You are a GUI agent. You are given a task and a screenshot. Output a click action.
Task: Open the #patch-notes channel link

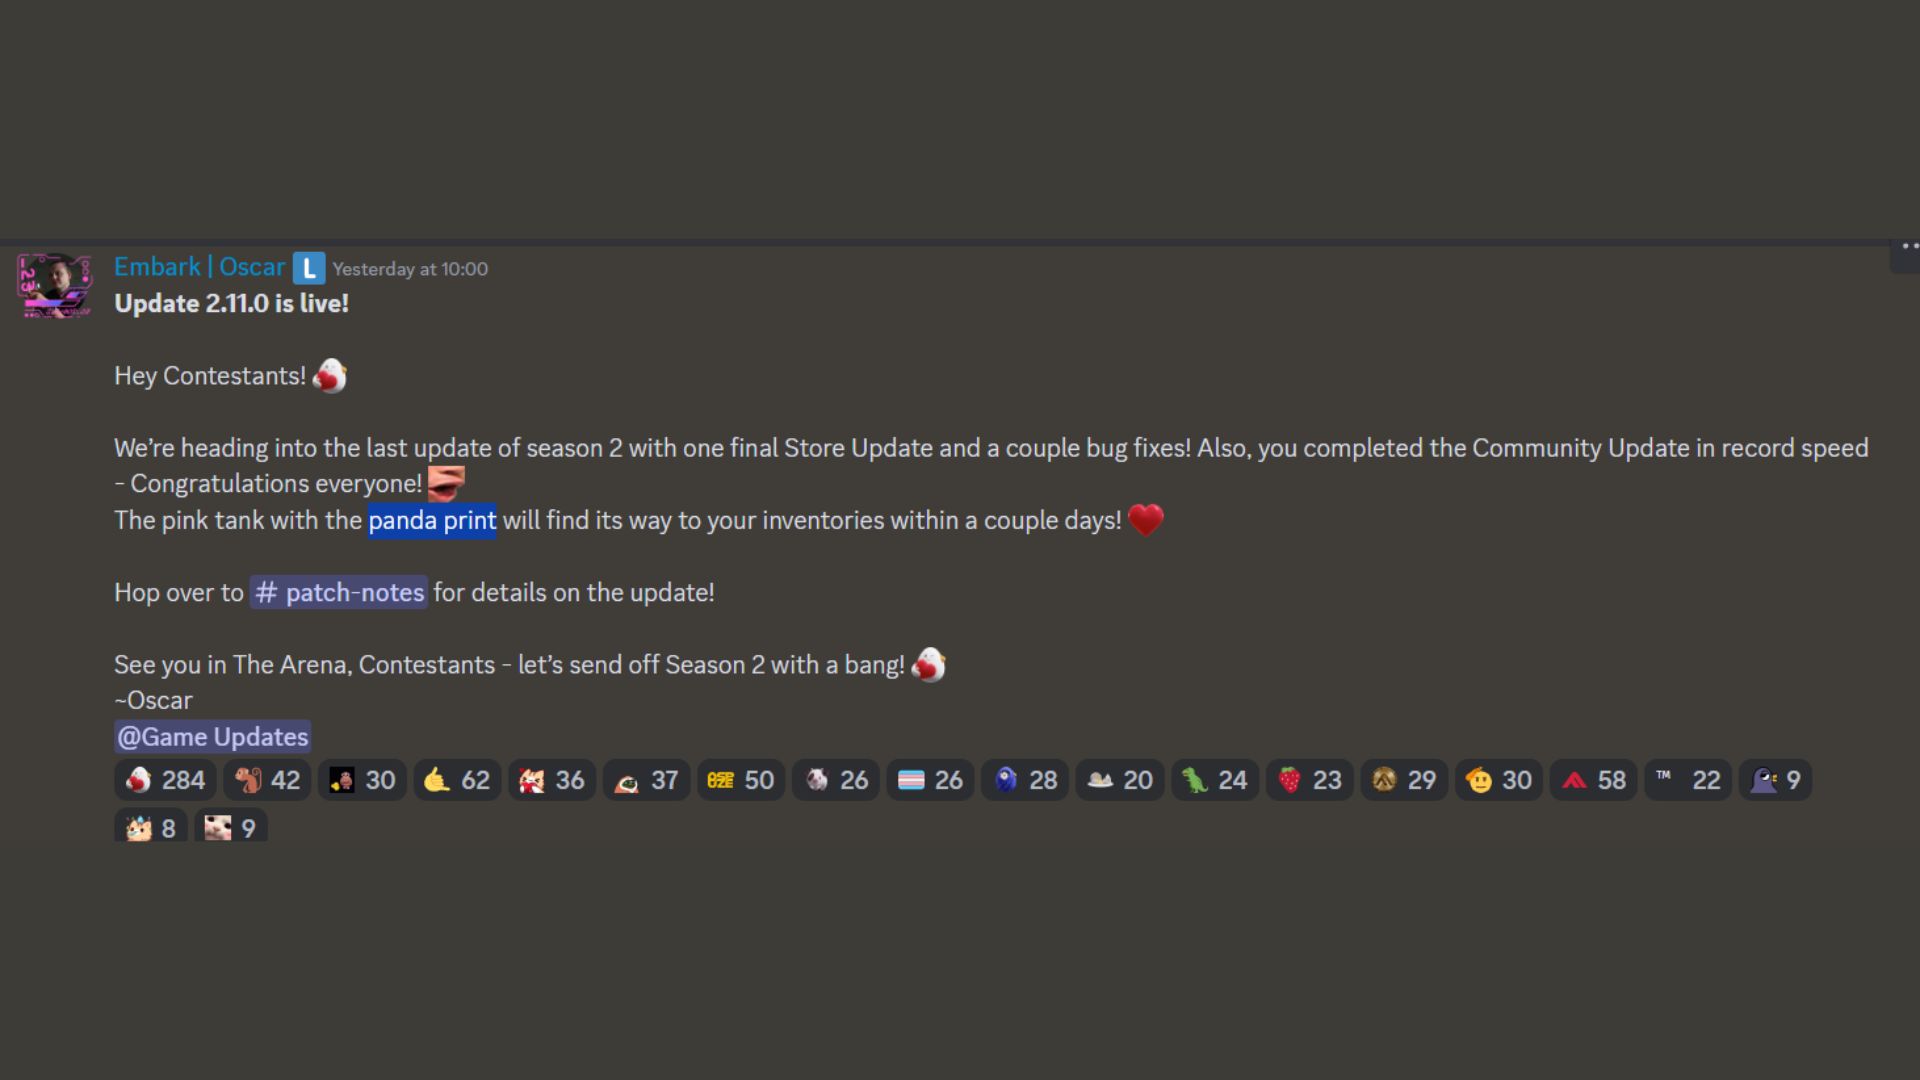click(339, 592)
